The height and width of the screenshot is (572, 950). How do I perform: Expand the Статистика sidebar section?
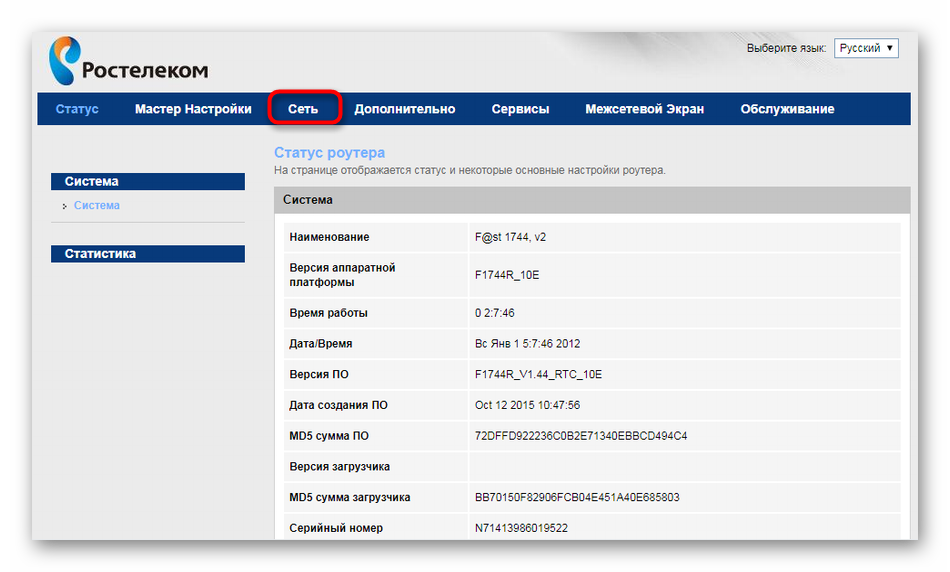click(x=147, y=254)
